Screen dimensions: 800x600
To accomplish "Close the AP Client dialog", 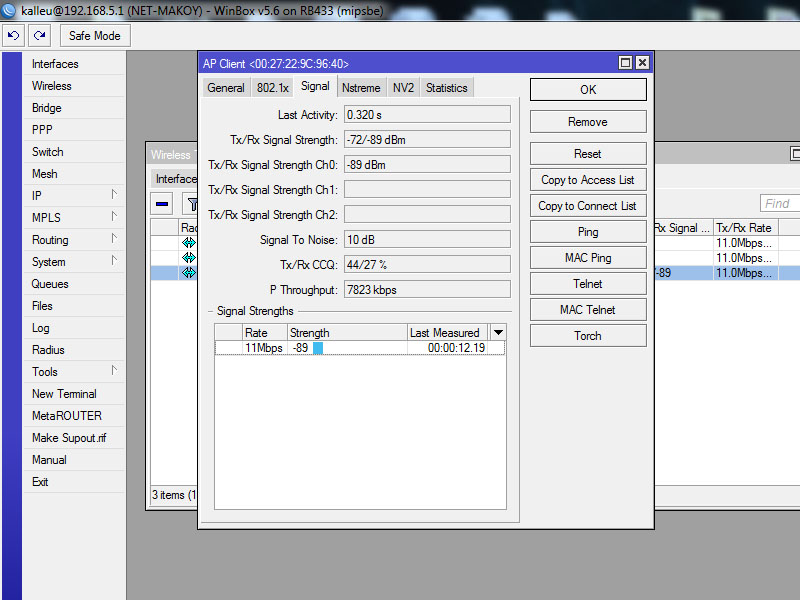I will click(642, 63).
